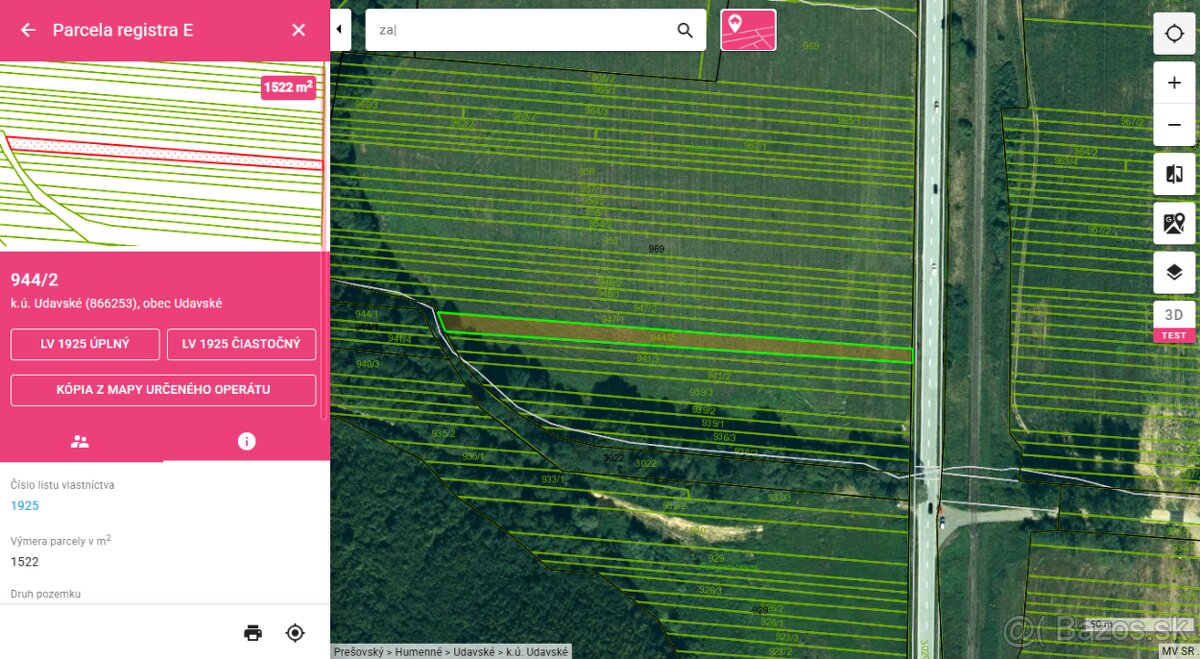Viewport: 1200px width, 659px height.
Task: Click the back arrow in panel header
Action: click(28, 30)
